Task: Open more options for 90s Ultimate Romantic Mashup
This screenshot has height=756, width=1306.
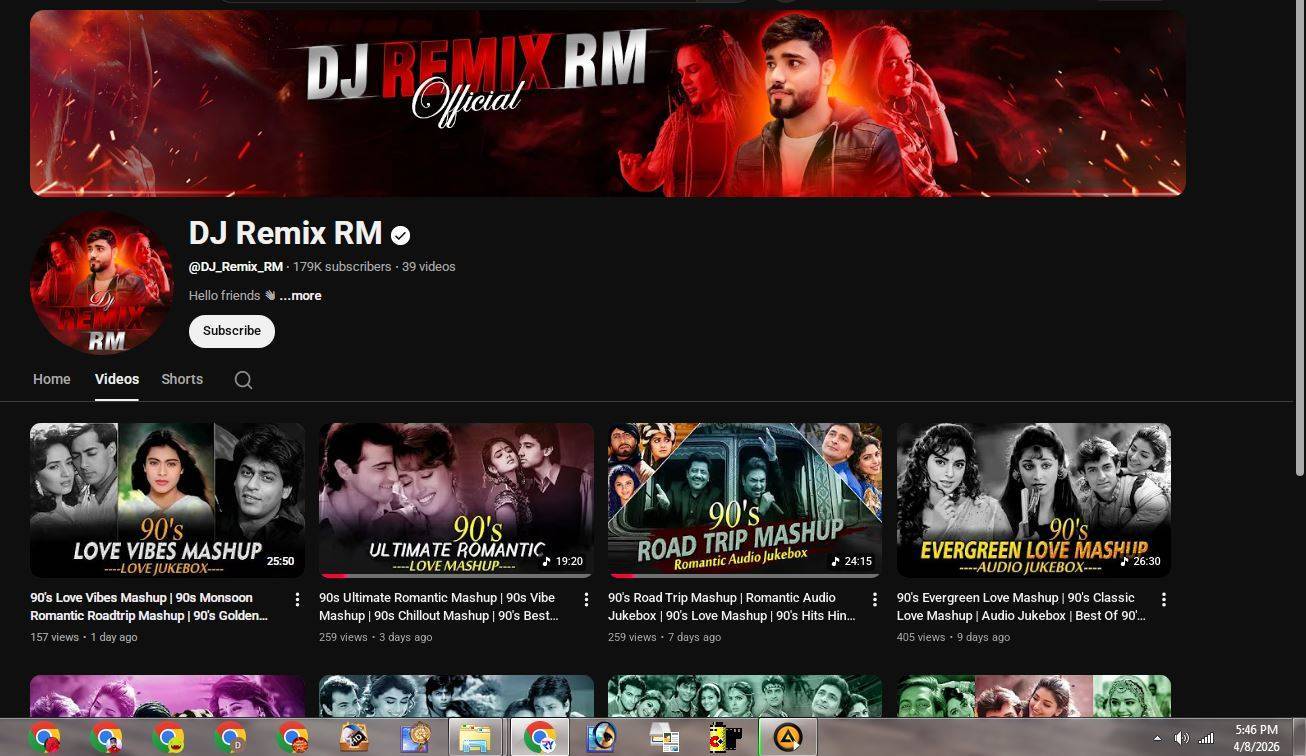Action: pos(586,599)
